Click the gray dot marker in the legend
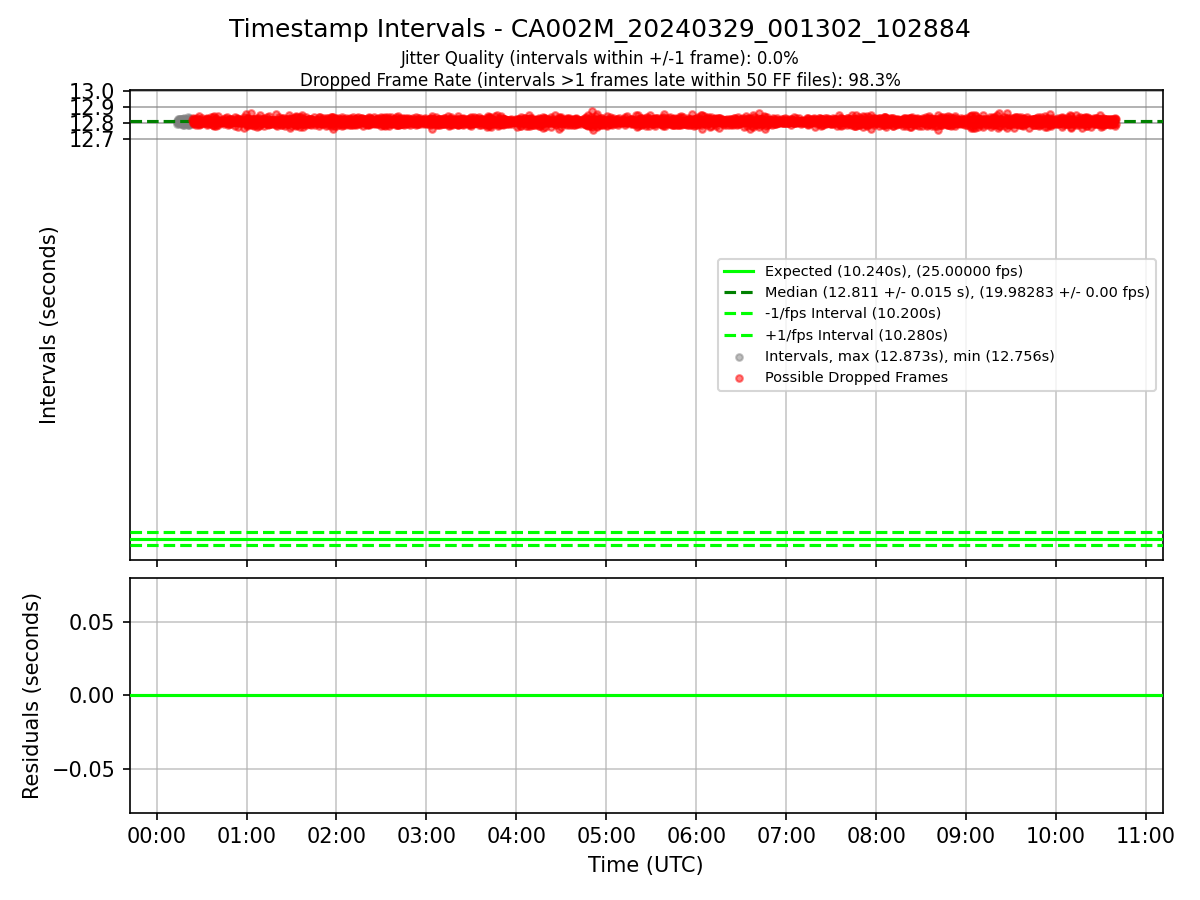1200x900 pixels. (x=739, y=357)
